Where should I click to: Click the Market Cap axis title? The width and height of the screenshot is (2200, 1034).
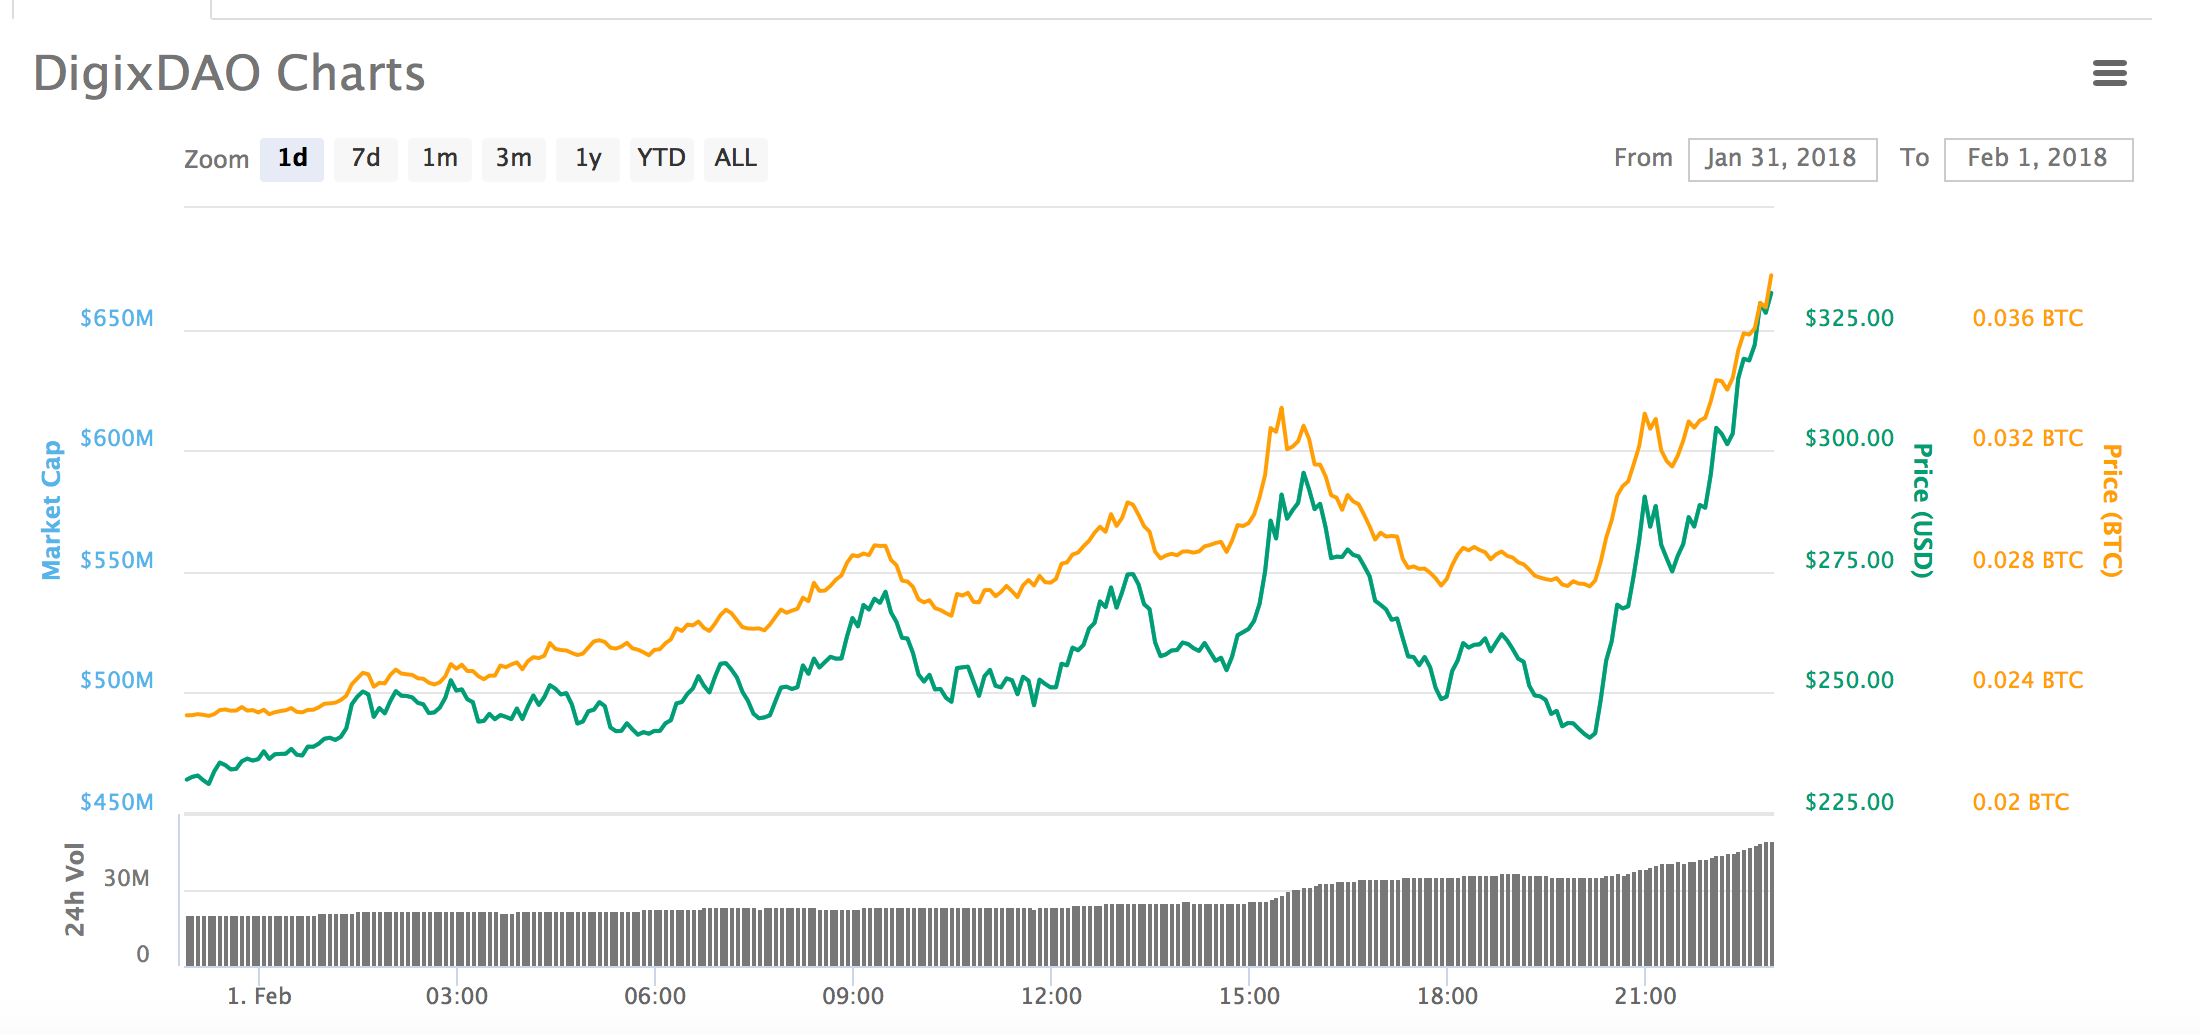pyautogui.click(x=51, y=510)
